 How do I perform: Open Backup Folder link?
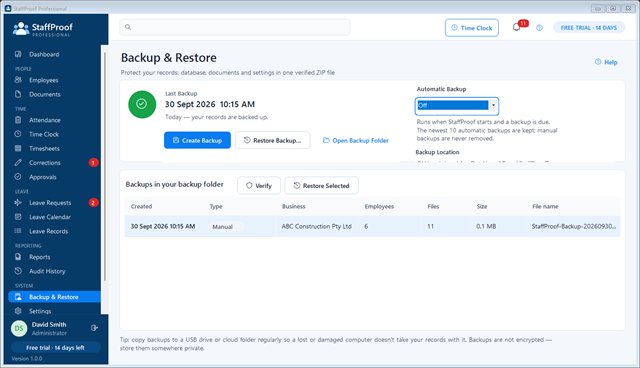coord(356,140)
